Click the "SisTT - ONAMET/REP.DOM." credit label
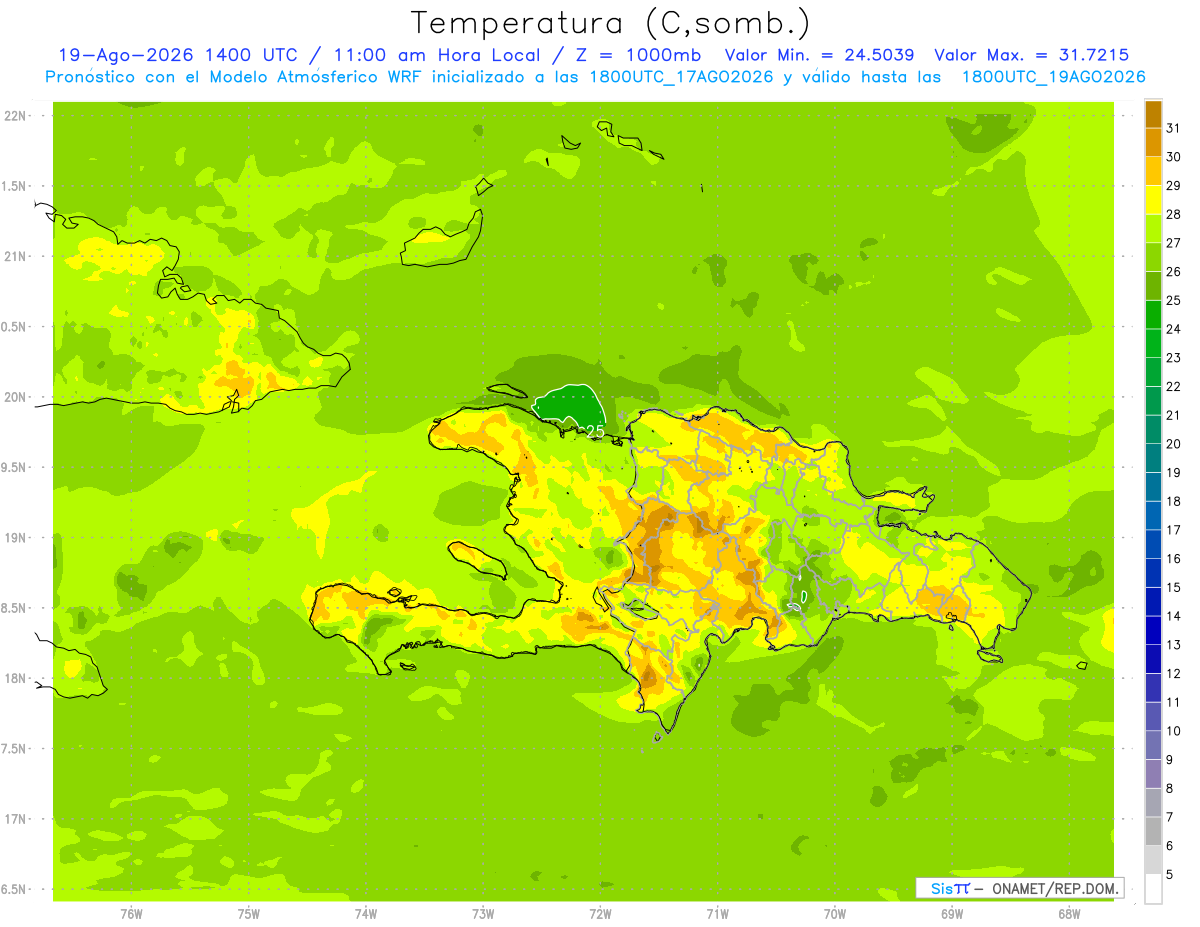Viewport: 1200px width, 927px height. [x=1020, y=888]
